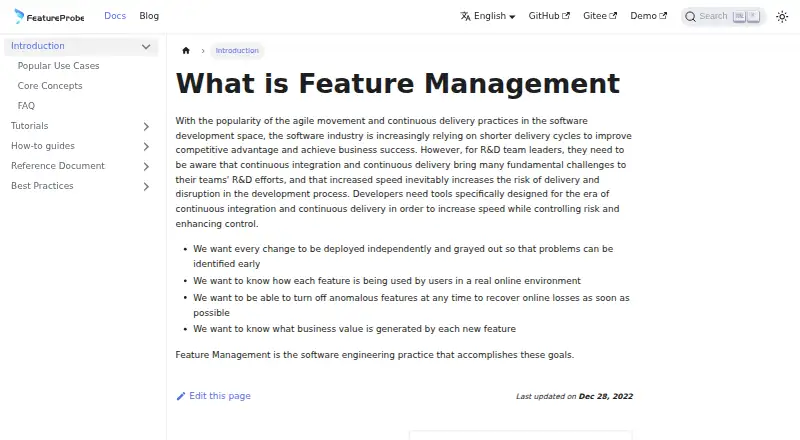
Task: Select Best Practices in the sidebar
Action: coord(42,186)
